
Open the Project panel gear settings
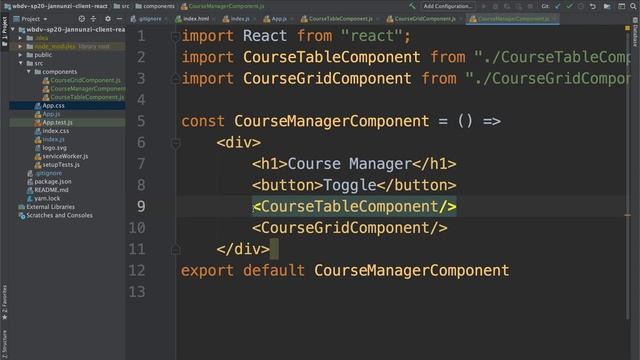(x=108, y=19)
